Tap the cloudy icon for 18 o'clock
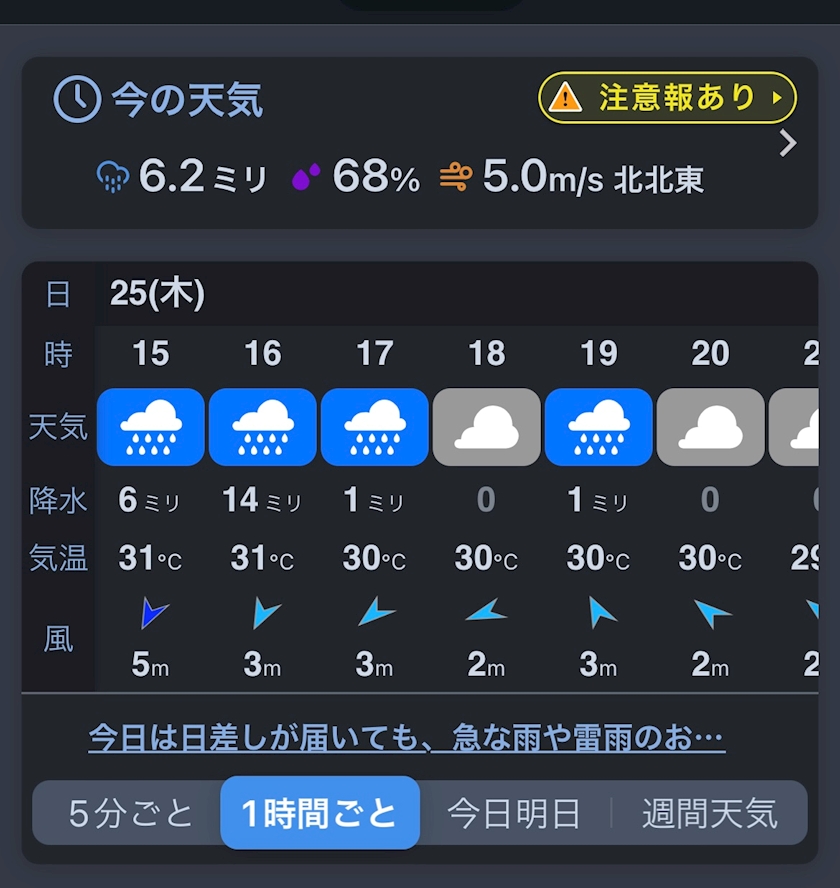The image size is (840, 888). click(x=487, y=427)
